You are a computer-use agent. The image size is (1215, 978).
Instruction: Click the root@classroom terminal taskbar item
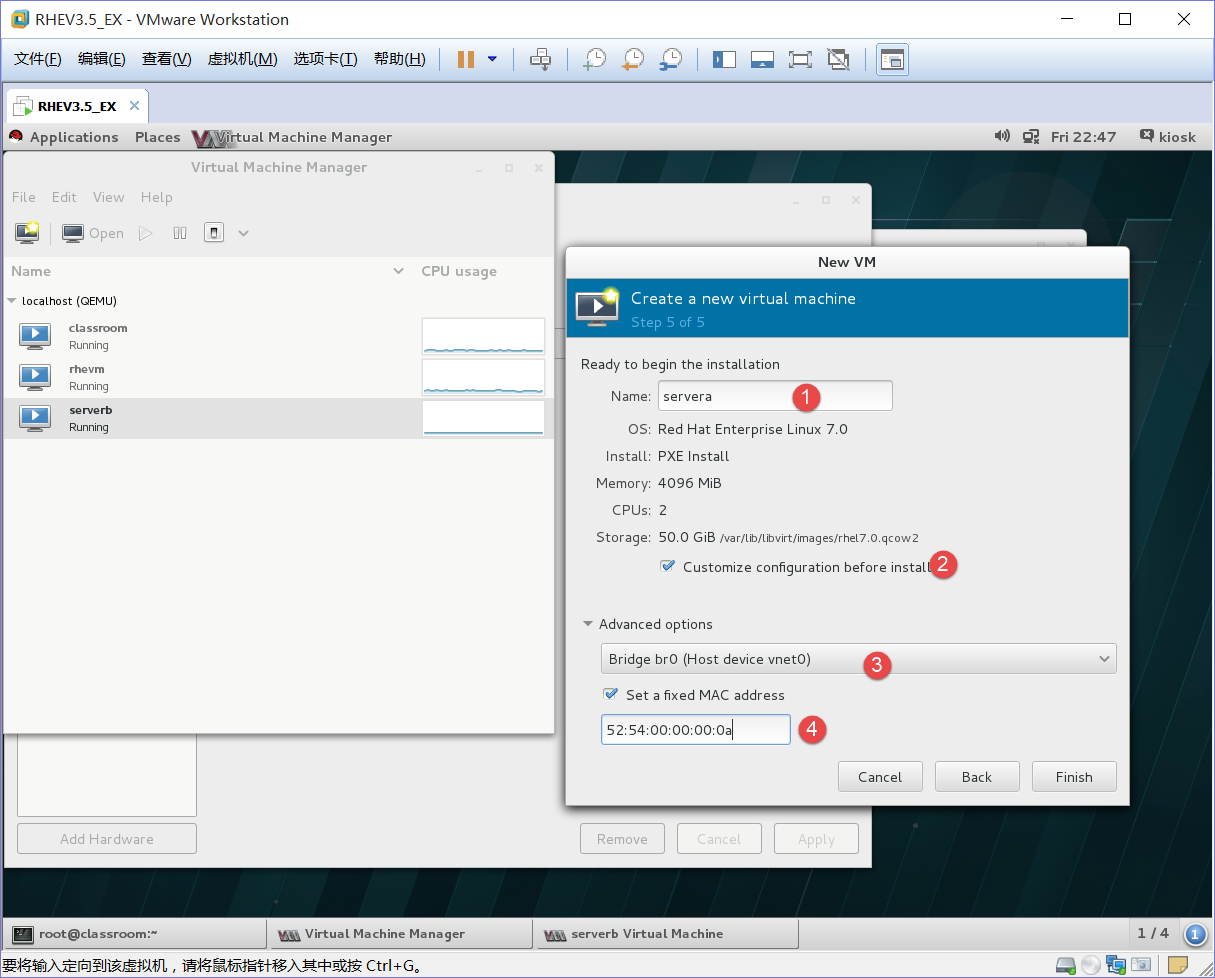(135, 934)
